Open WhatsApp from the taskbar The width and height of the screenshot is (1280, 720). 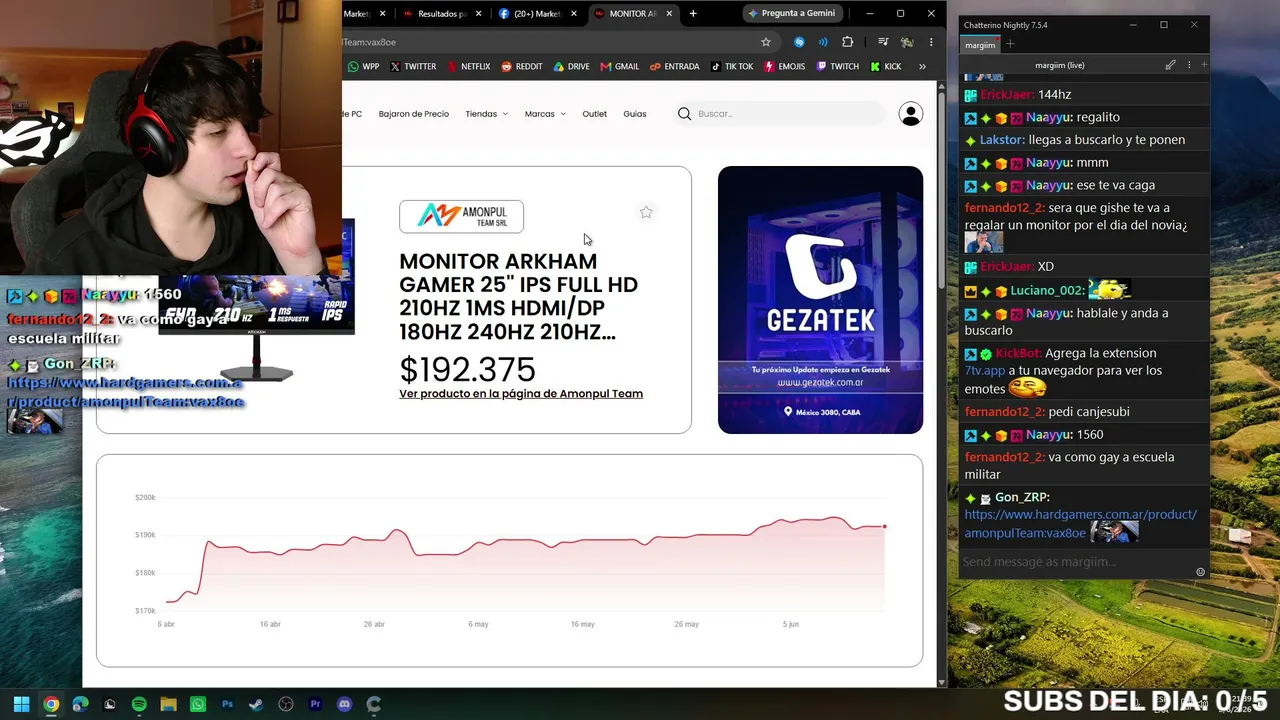coord(198,704)
